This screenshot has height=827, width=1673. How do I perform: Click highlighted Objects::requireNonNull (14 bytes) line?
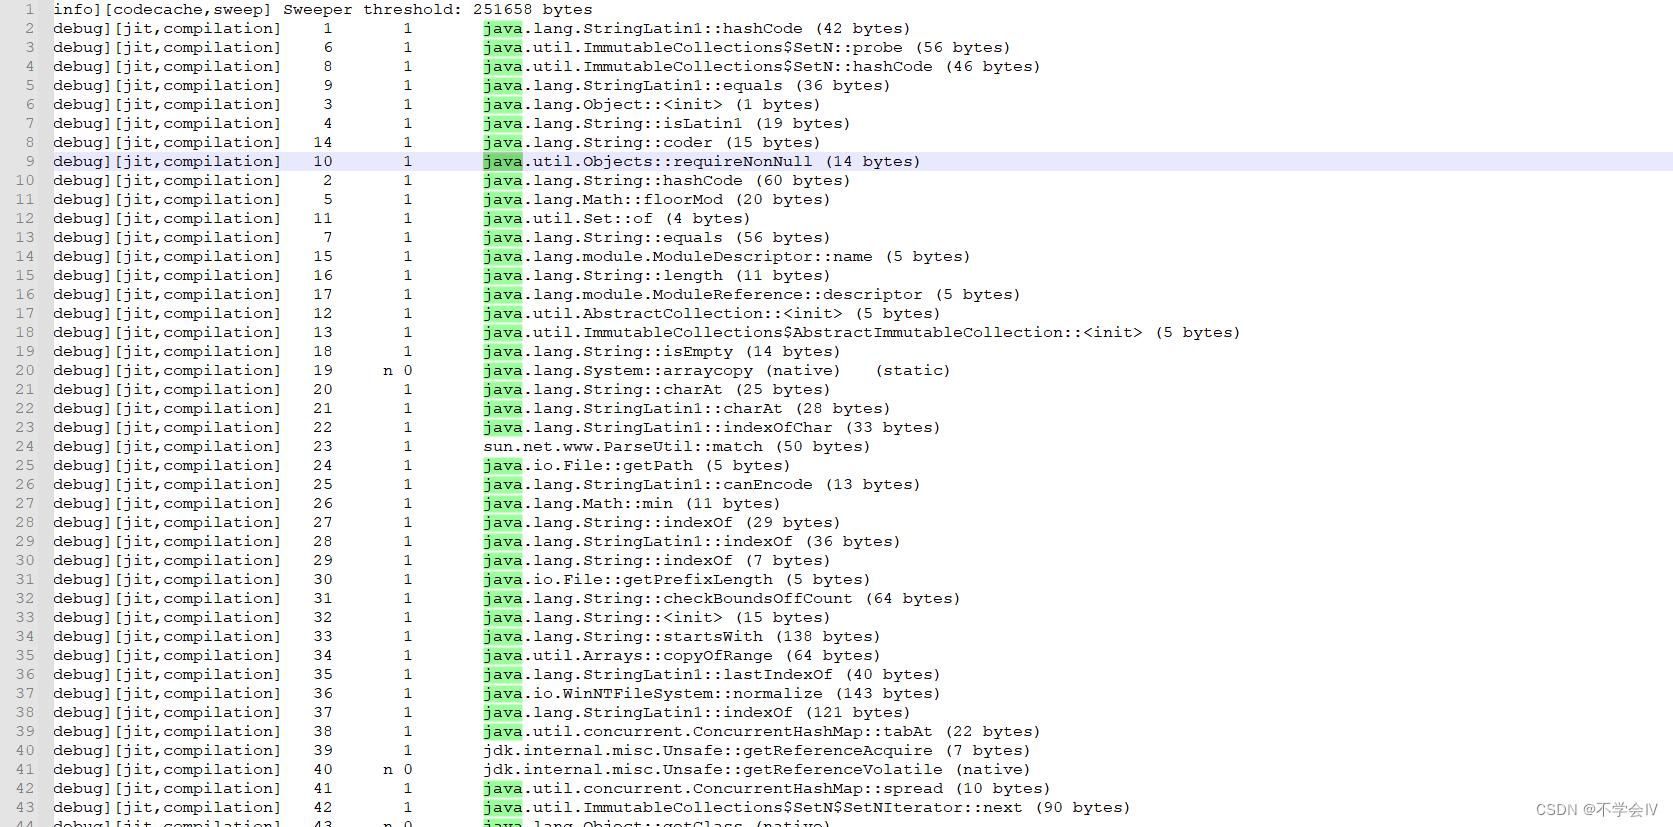tap(862, 161)
